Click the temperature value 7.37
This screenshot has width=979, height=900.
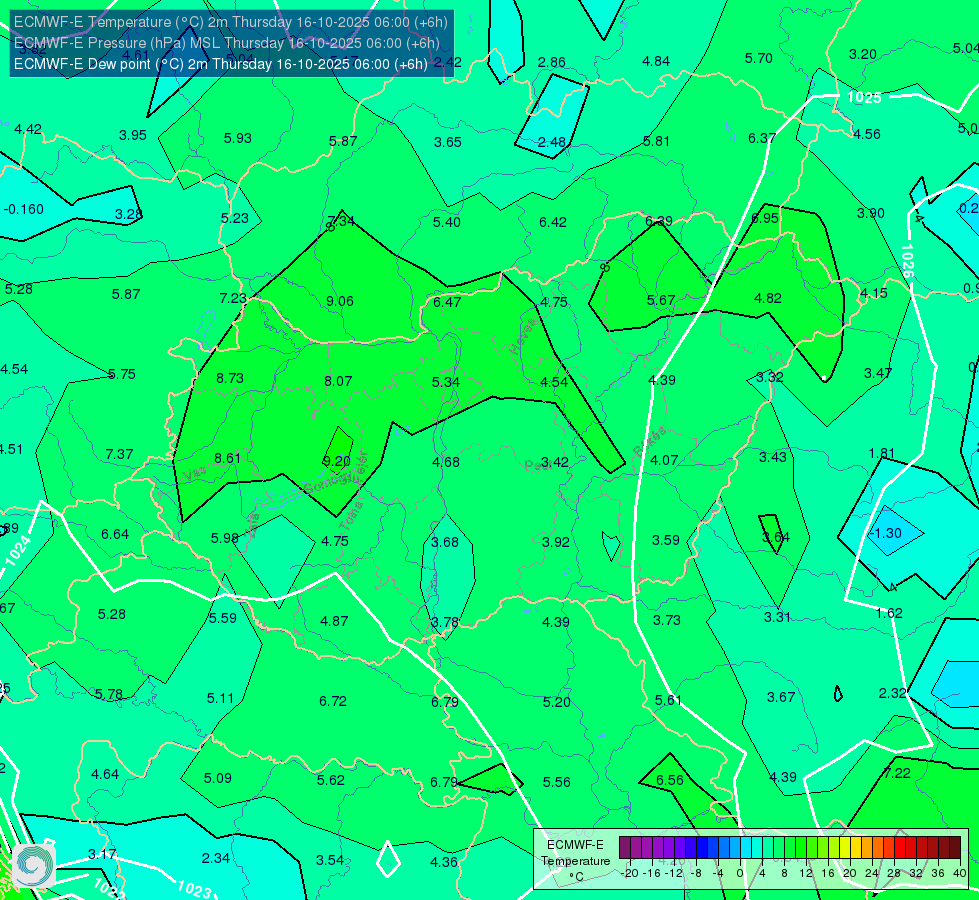pyautogui.click(x=119, y=454)
